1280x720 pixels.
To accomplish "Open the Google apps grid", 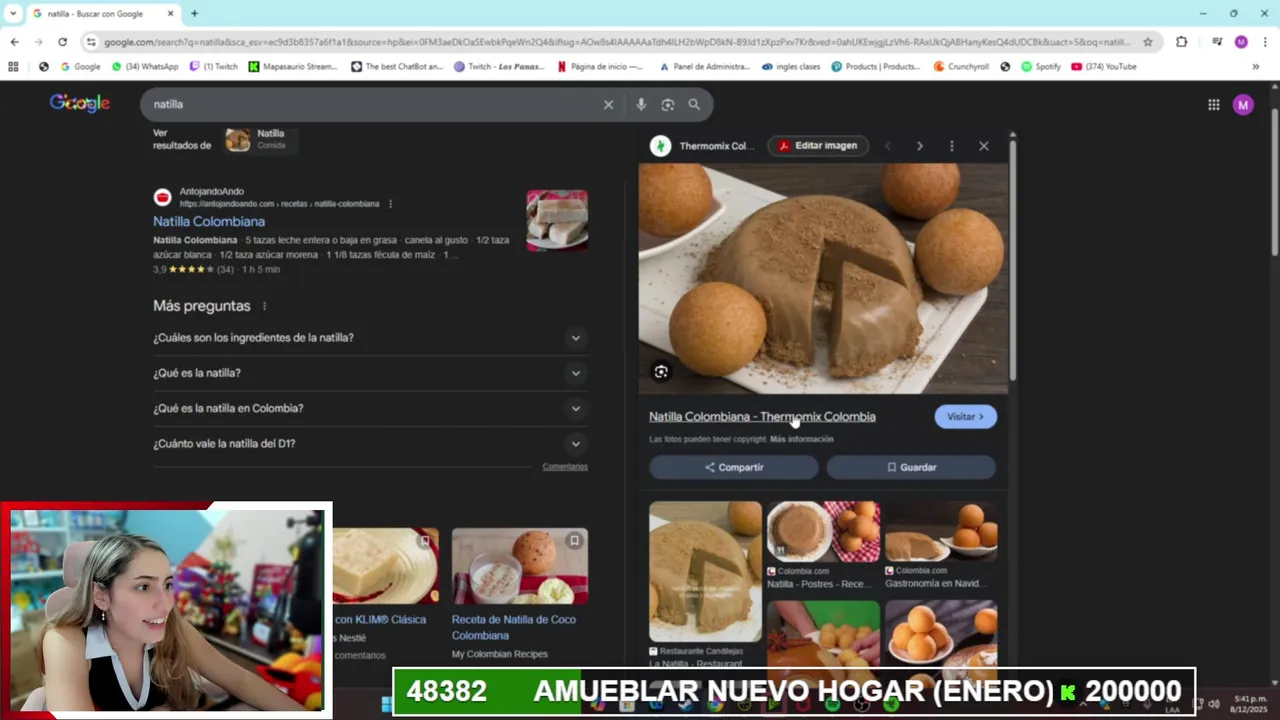I will [1213, 104].
